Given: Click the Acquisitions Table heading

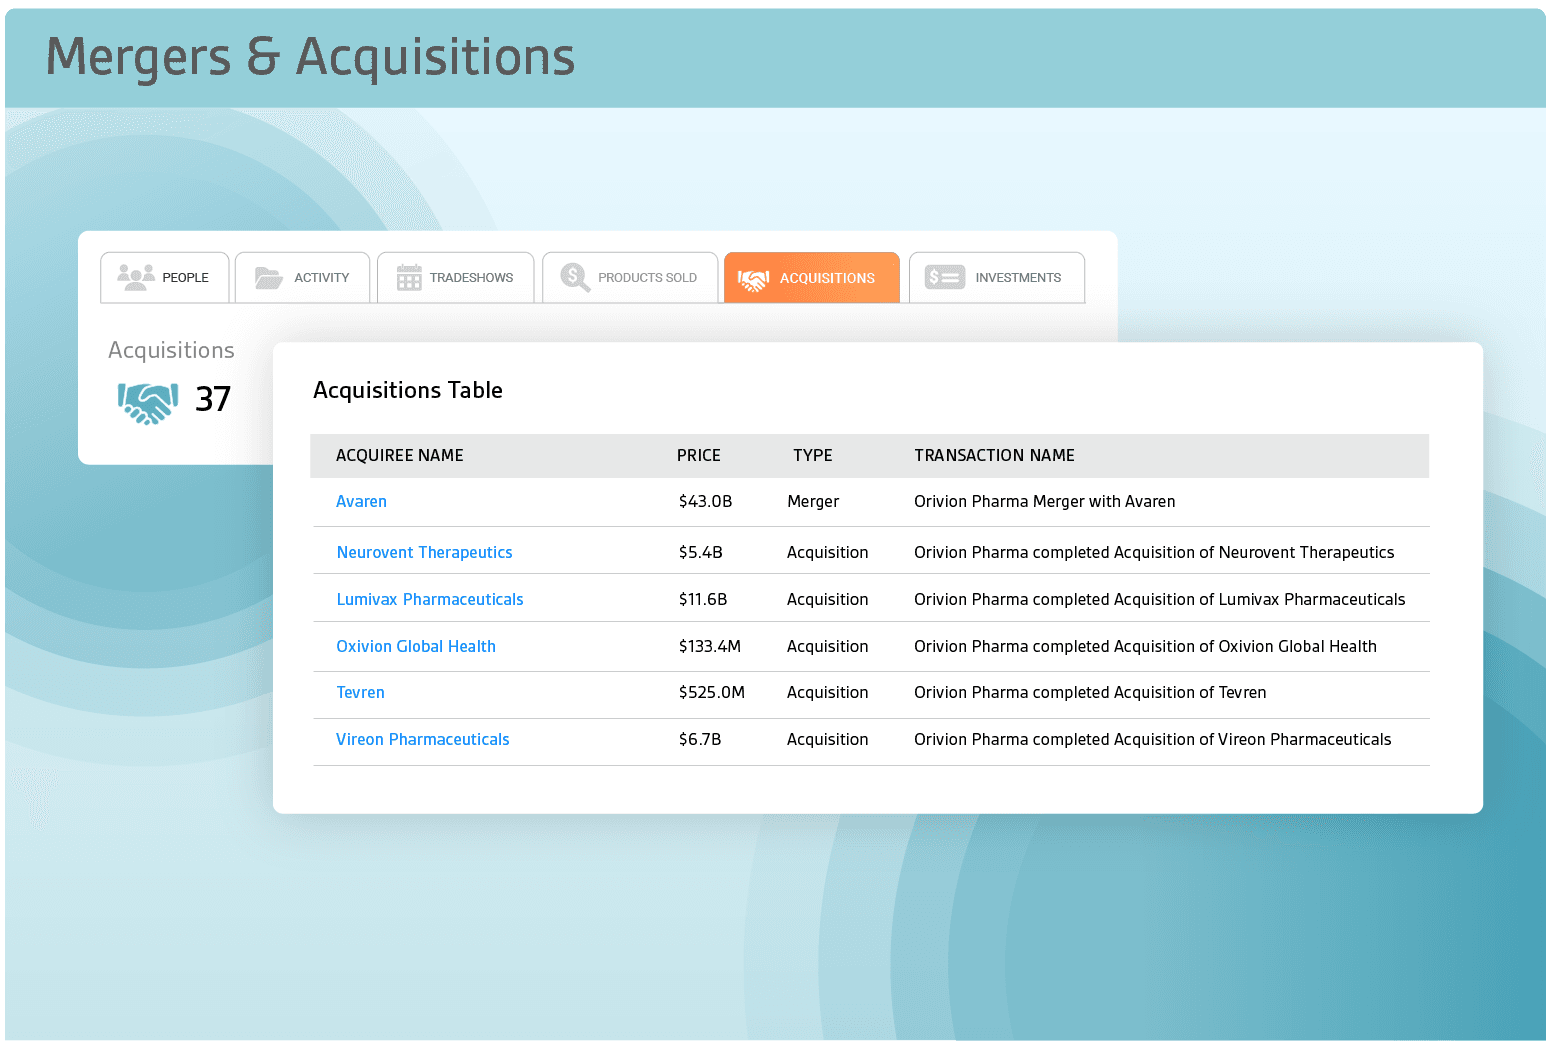Looking at the screenshot, I should tap(408, 391).
